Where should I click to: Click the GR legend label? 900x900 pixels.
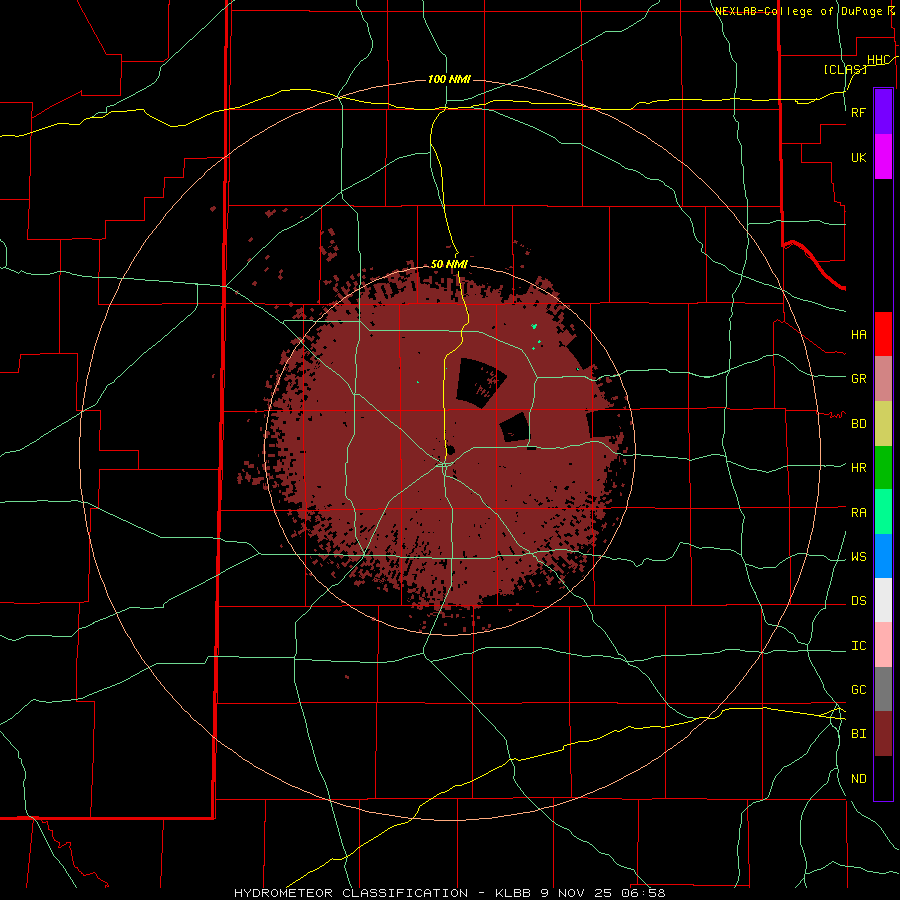859,379
